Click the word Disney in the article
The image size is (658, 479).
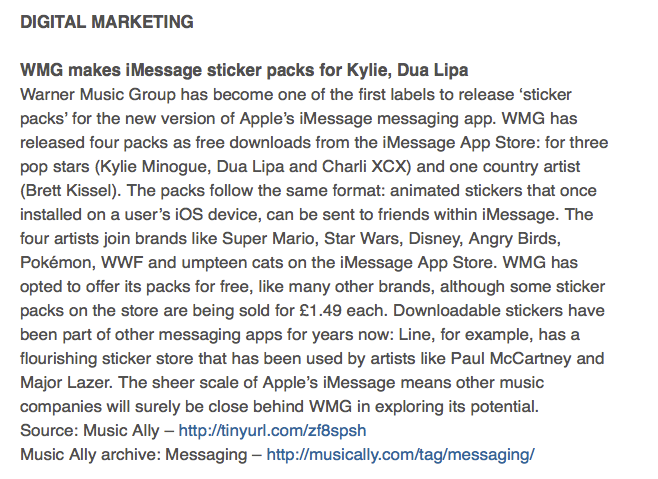click(435, 239)
